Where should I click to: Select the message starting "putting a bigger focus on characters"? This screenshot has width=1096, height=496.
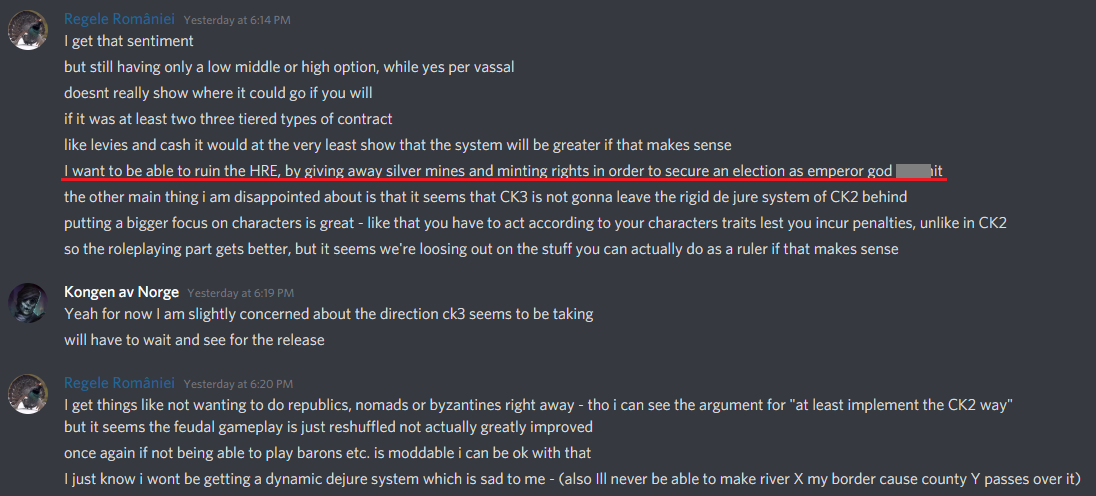(x=535, y=223)
